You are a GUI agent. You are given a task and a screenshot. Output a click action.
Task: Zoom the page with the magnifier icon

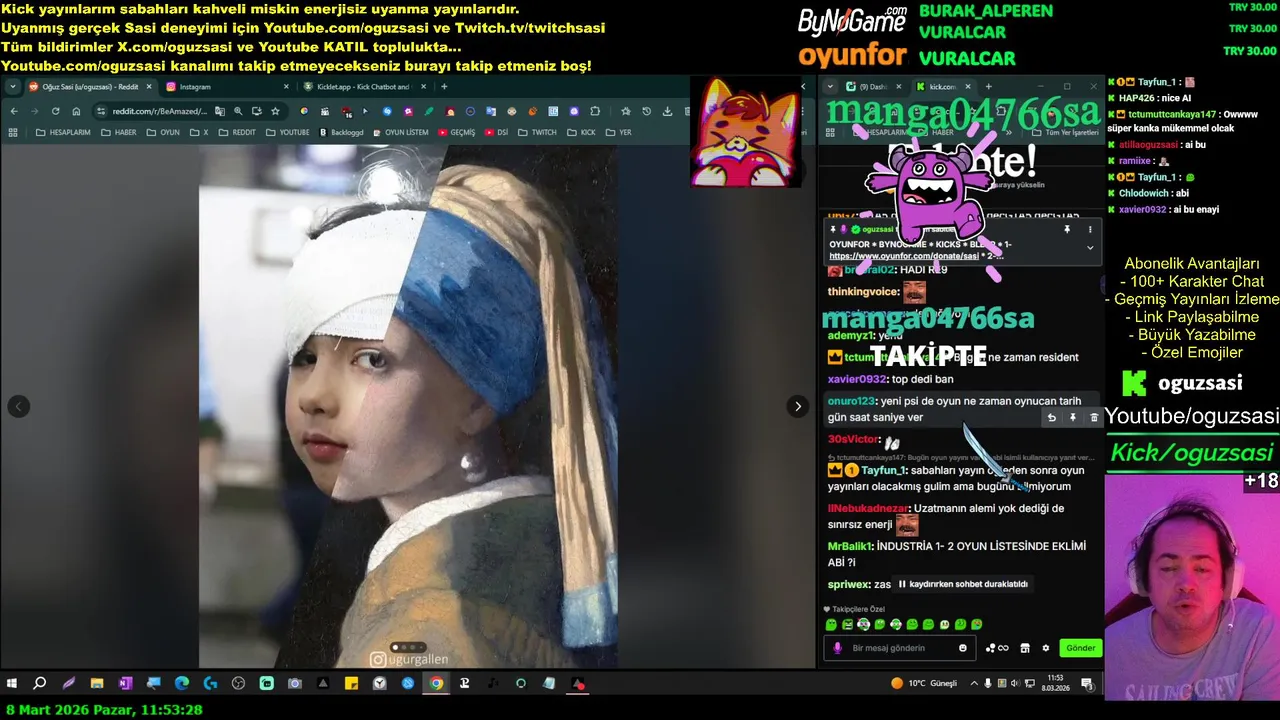click(x=238, y=111)
